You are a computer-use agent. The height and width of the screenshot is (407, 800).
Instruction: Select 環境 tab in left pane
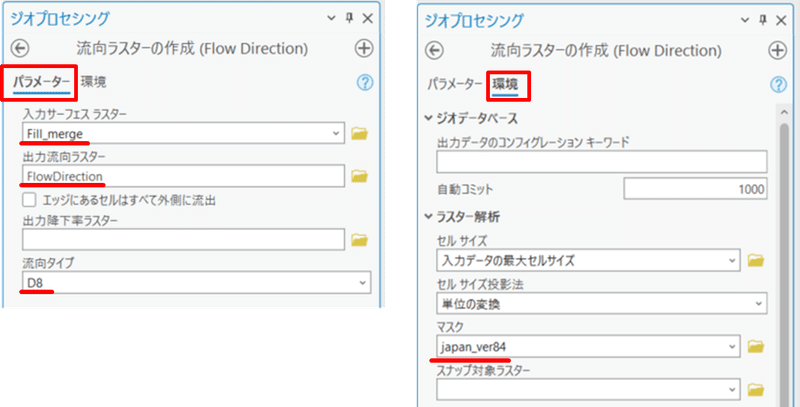(93, 82)
